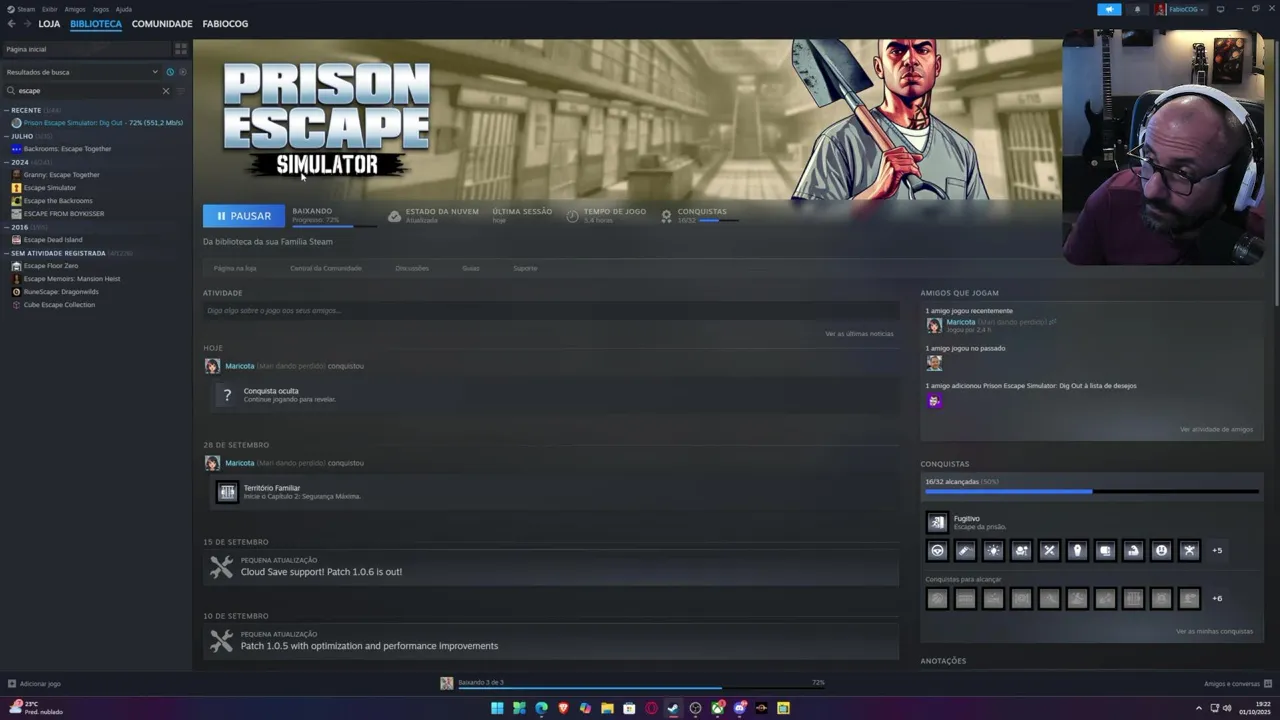
Task: Select Granny: Escape Together
Action: pos(61,175)
